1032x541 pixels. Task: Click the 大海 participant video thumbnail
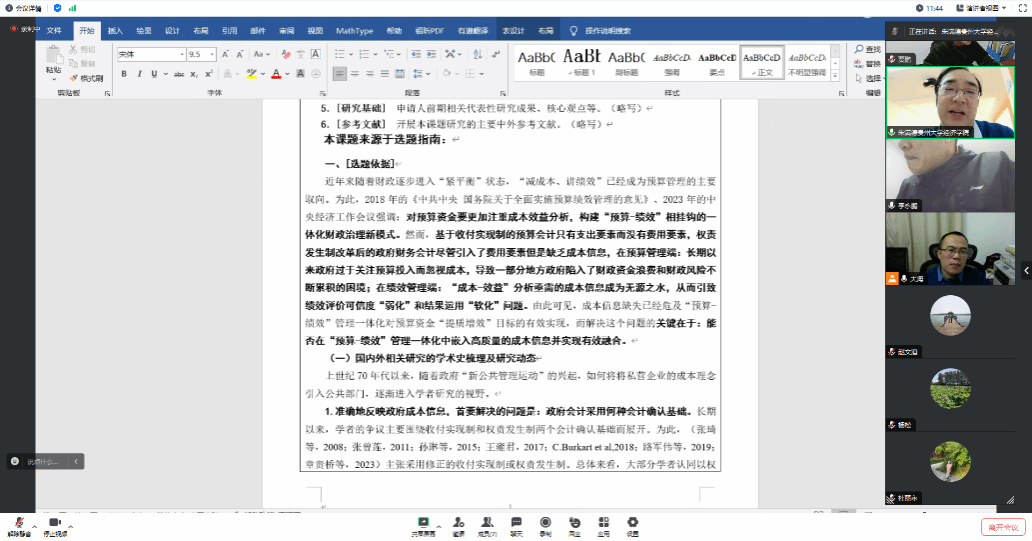pos(927,250)
